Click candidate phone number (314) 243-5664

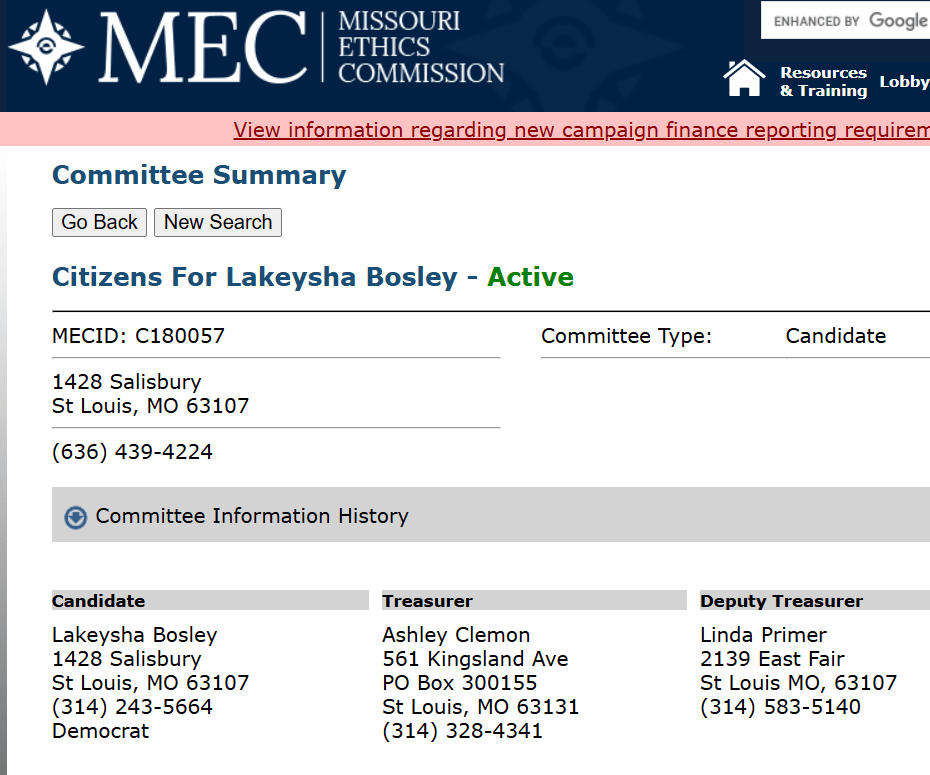[x=131, y=707]
